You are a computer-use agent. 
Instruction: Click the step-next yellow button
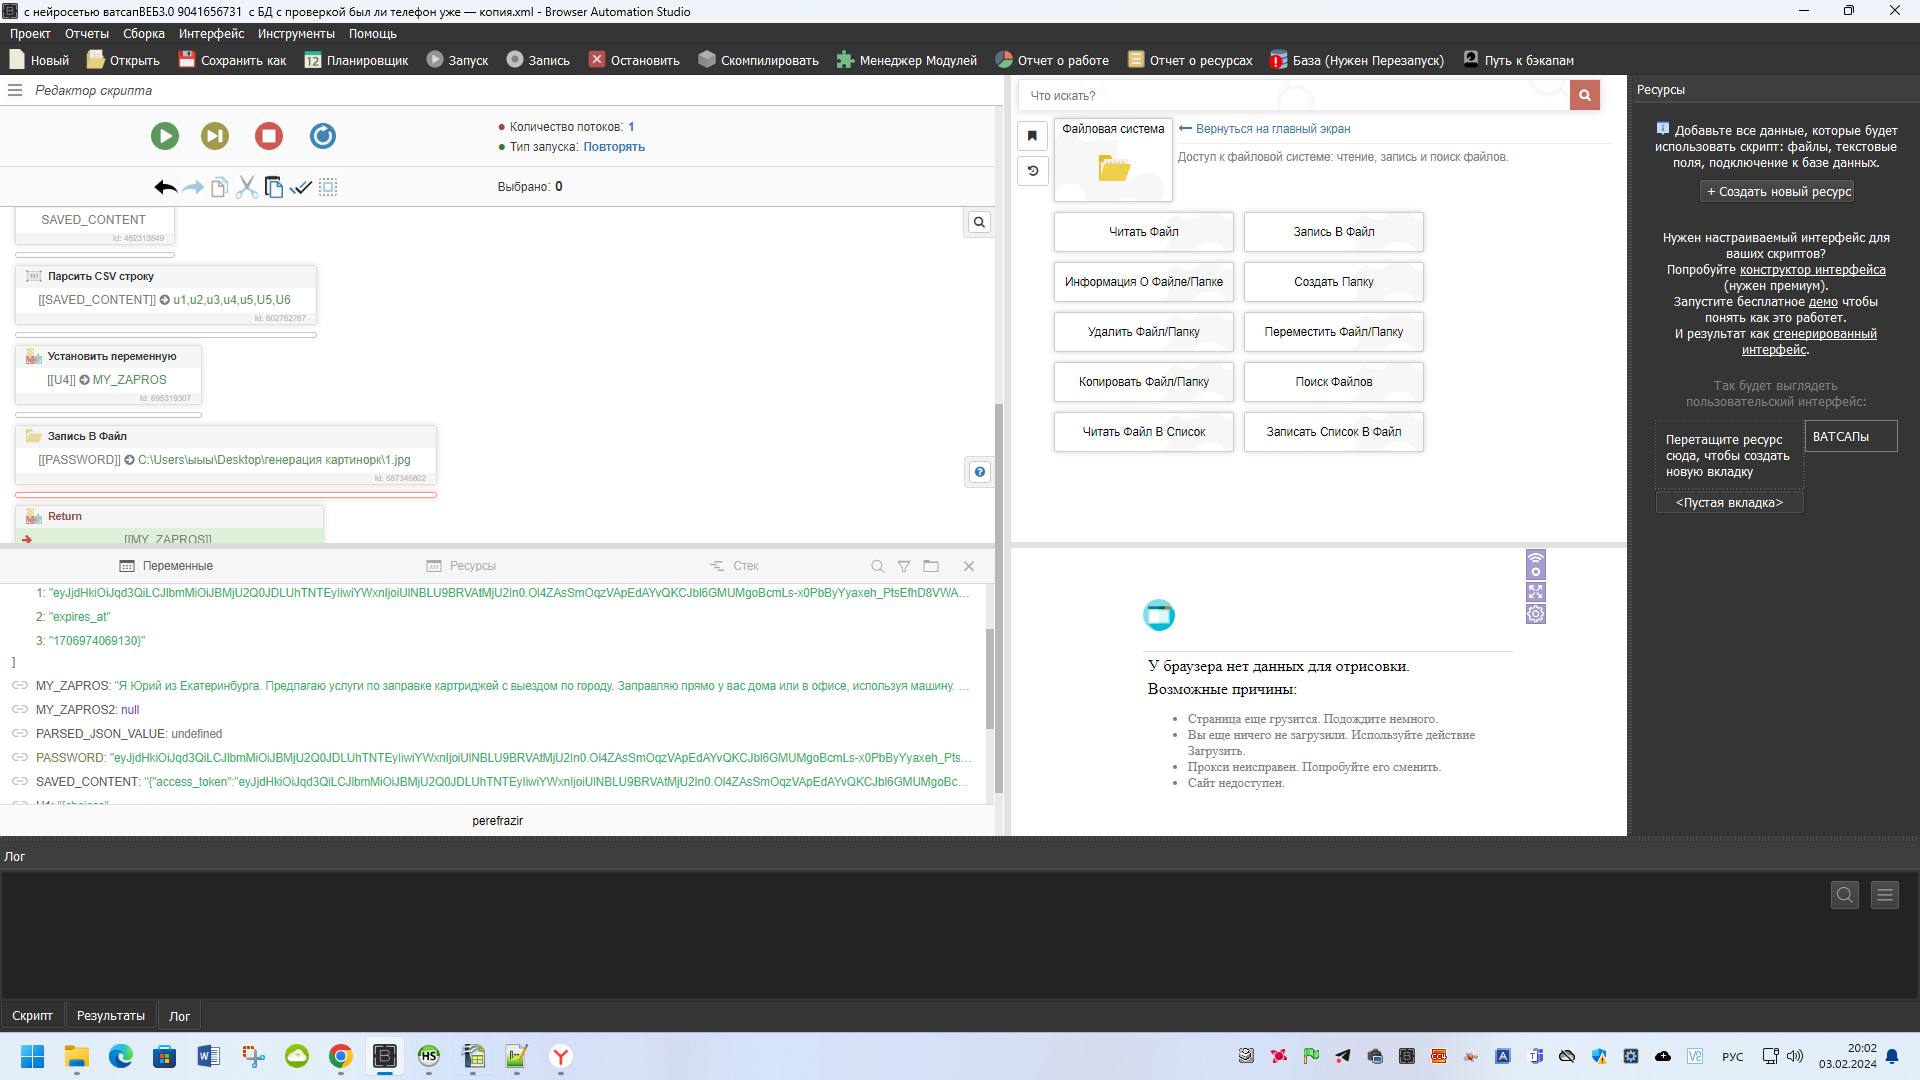[x=215, y=136]
